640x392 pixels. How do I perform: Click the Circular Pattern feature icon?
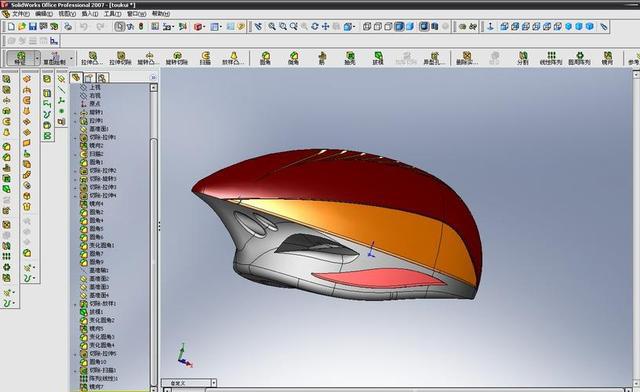pos(580,58)
